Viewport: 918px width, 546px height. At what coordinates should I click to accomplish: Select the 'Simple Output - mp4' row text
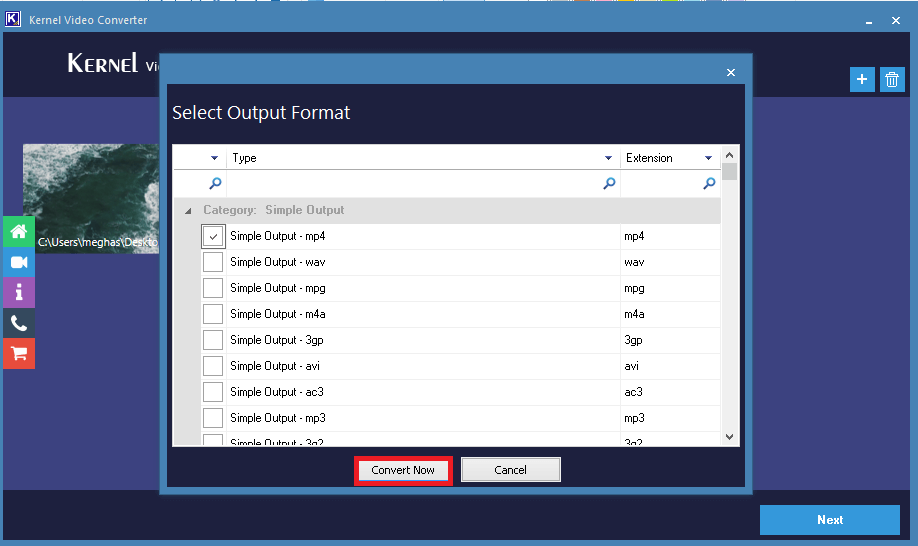pyautogui.click(x=278, y=236)
